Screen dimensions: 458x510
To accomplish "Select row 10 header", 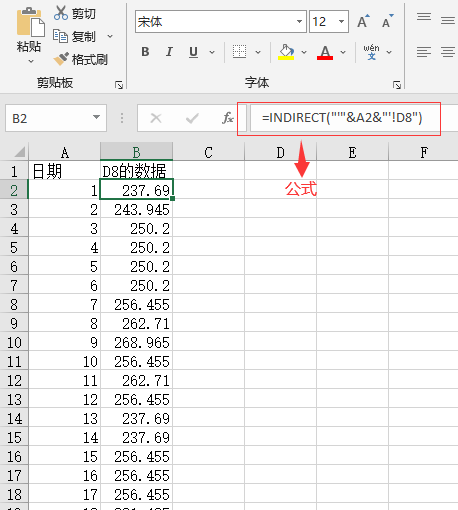I will coord(14,342).
